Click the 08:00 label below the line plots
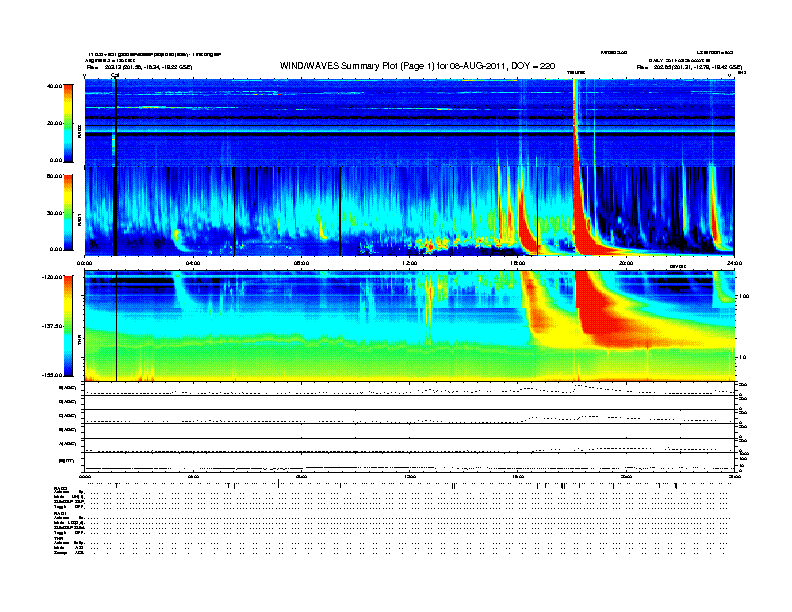The height and width of the screenshot is (612, 792). coord(301,476)
